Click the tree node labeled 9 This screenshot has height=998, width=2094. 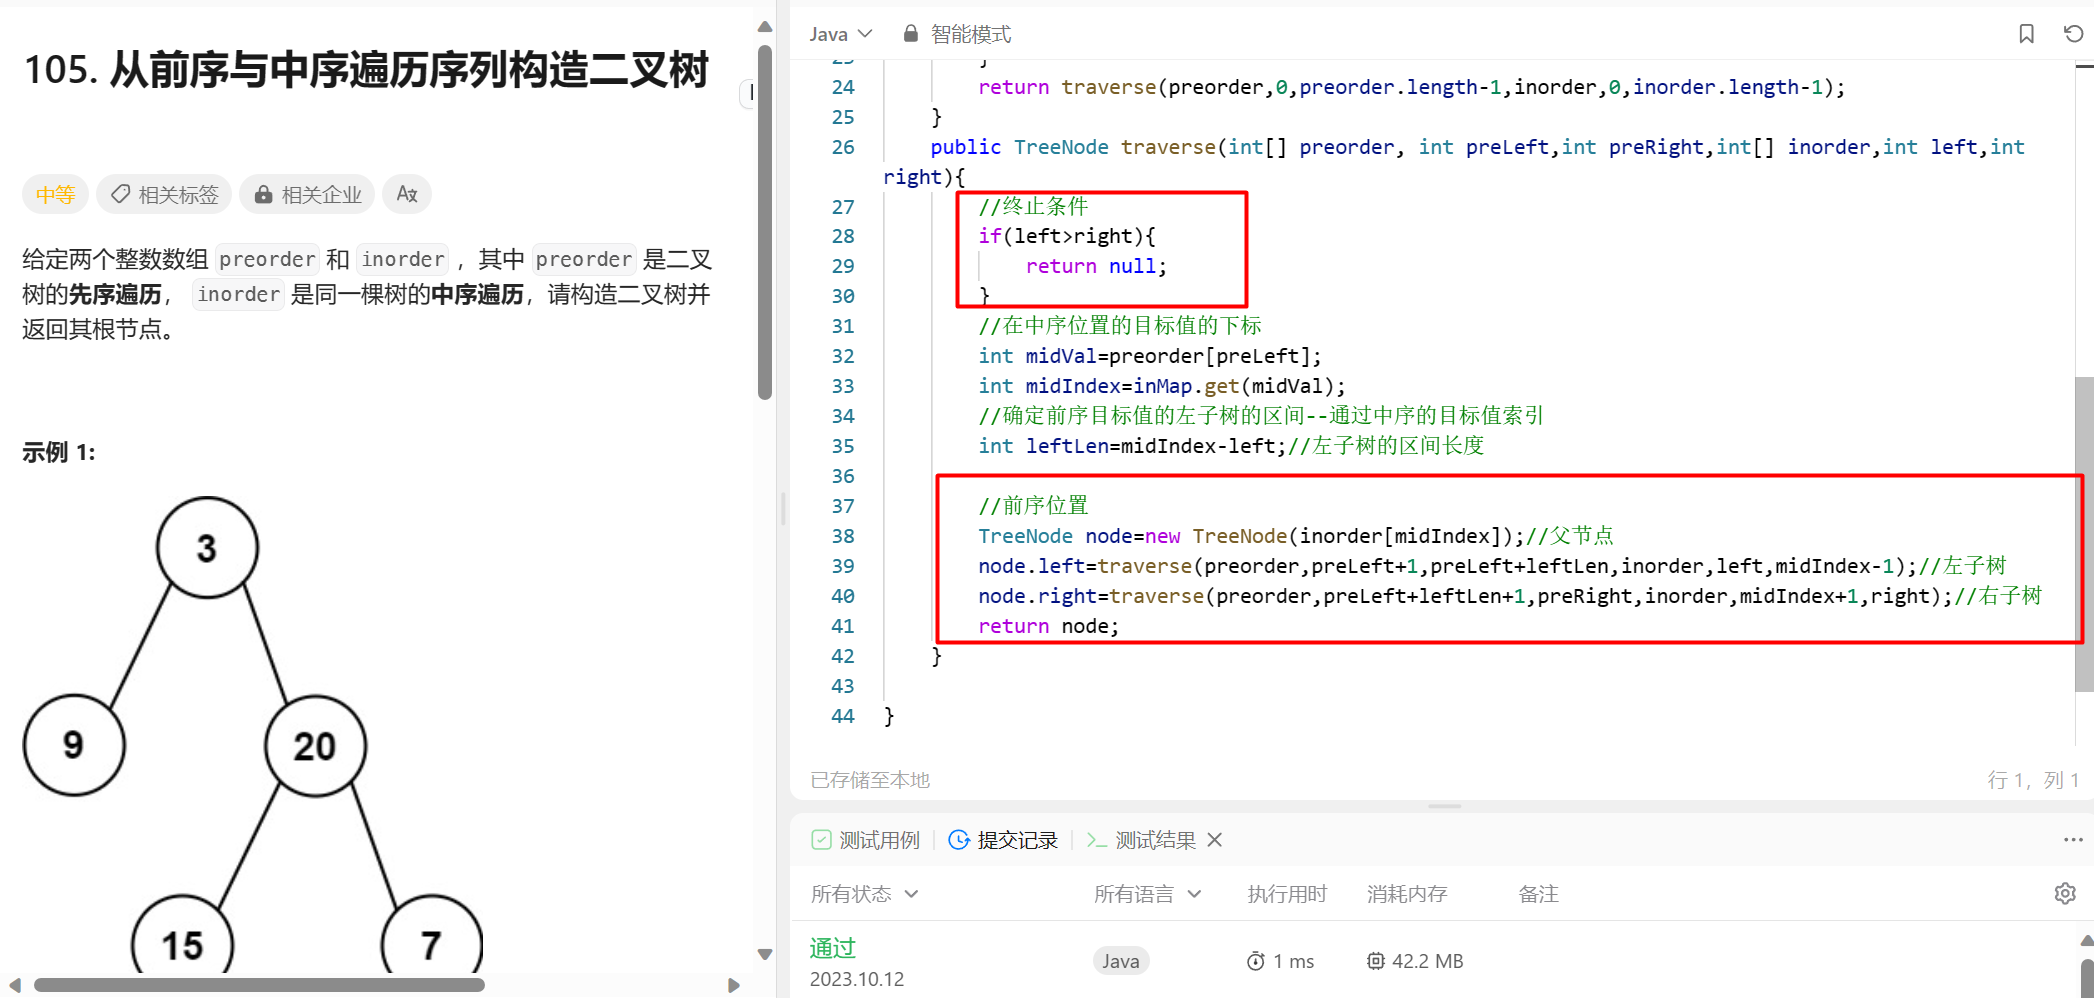(x=74, y=745)
